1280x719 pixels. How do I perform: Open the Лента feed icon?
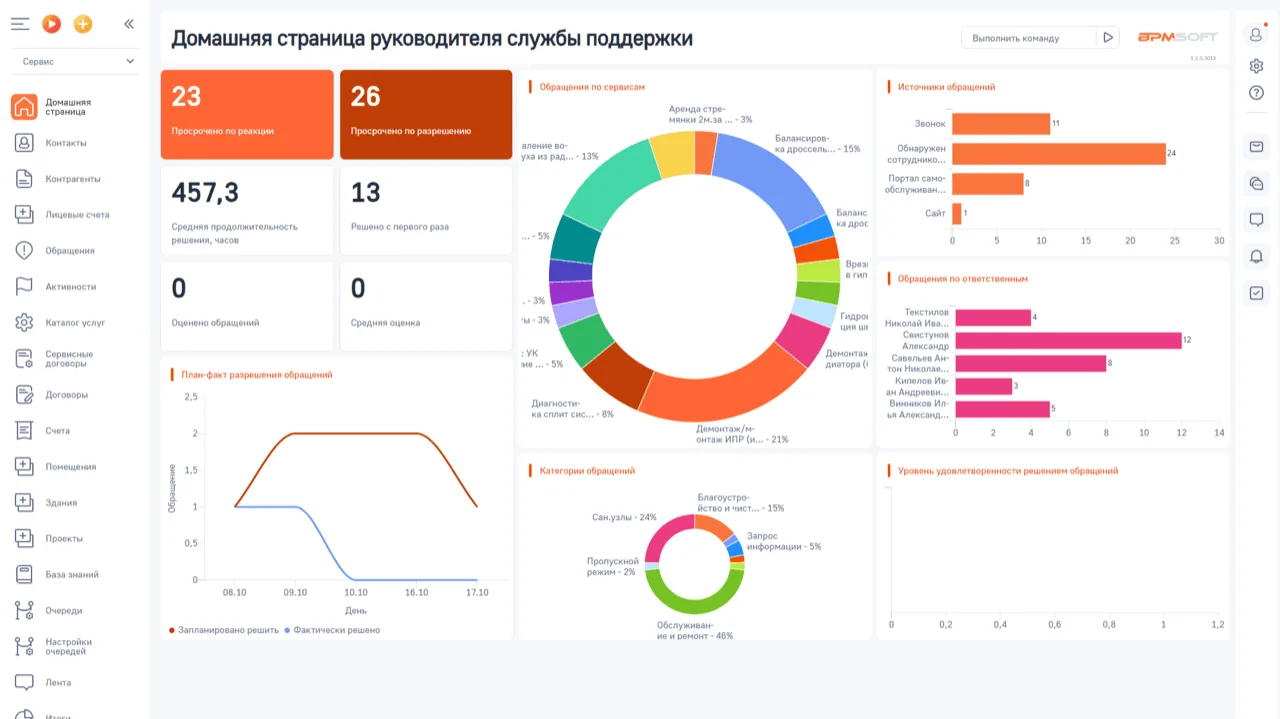point(25,683)
